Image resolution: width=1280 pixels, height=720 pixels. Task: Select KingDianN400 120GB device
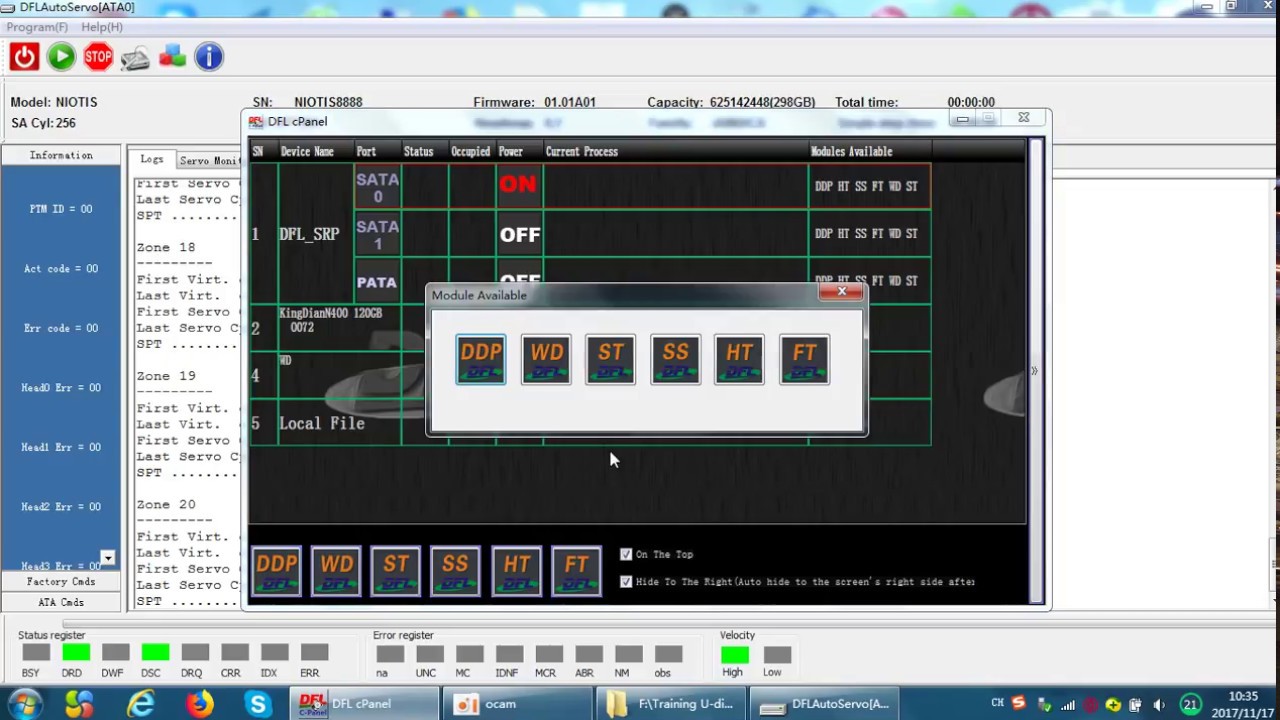click(x=330, y=320)
